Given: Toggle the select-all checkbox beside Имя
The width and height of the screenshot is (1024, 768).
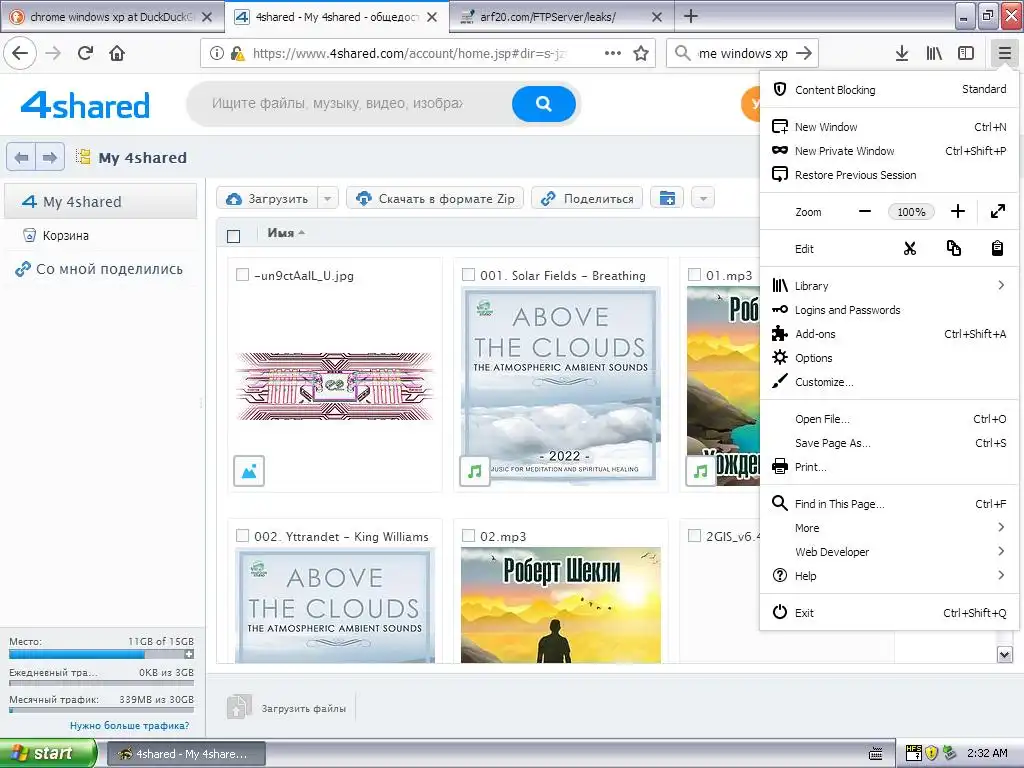Looking at the screenshot, I should (233, 236).
